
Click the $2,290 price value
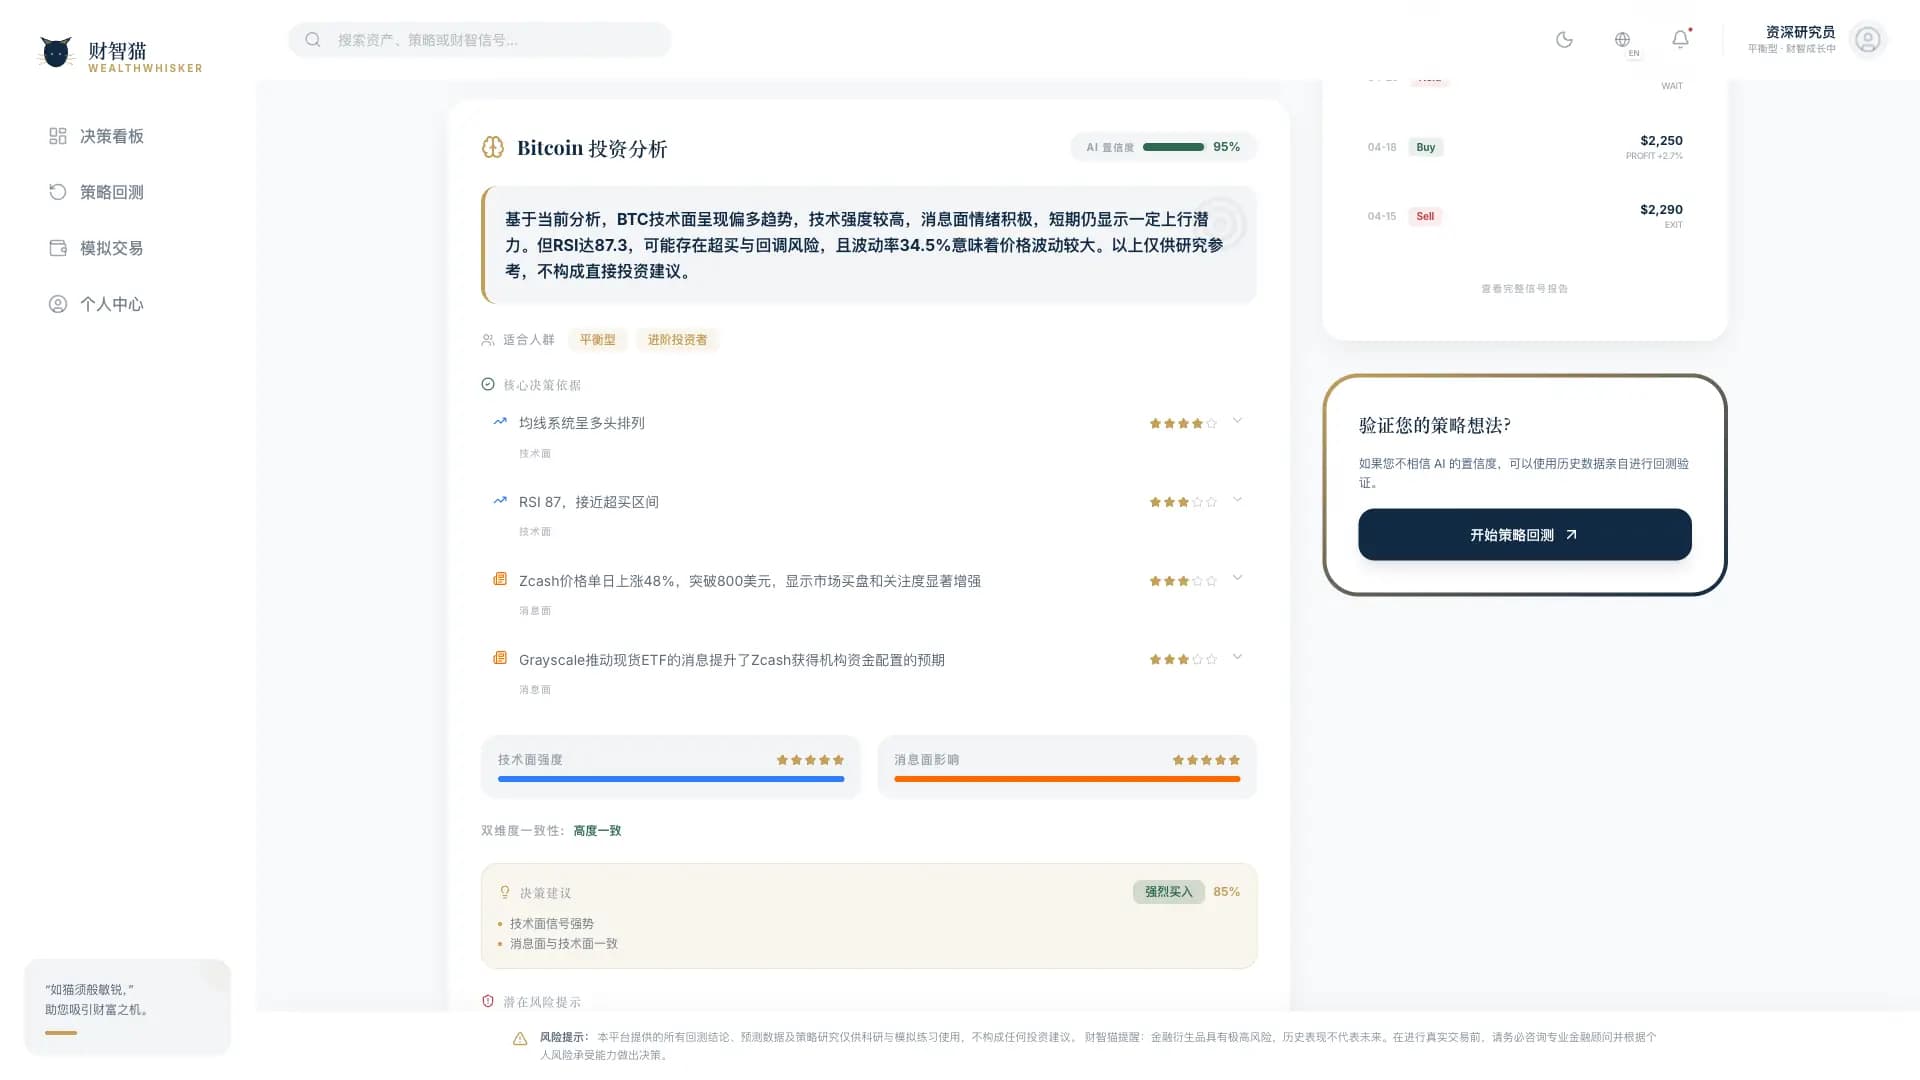[1661, 209]
